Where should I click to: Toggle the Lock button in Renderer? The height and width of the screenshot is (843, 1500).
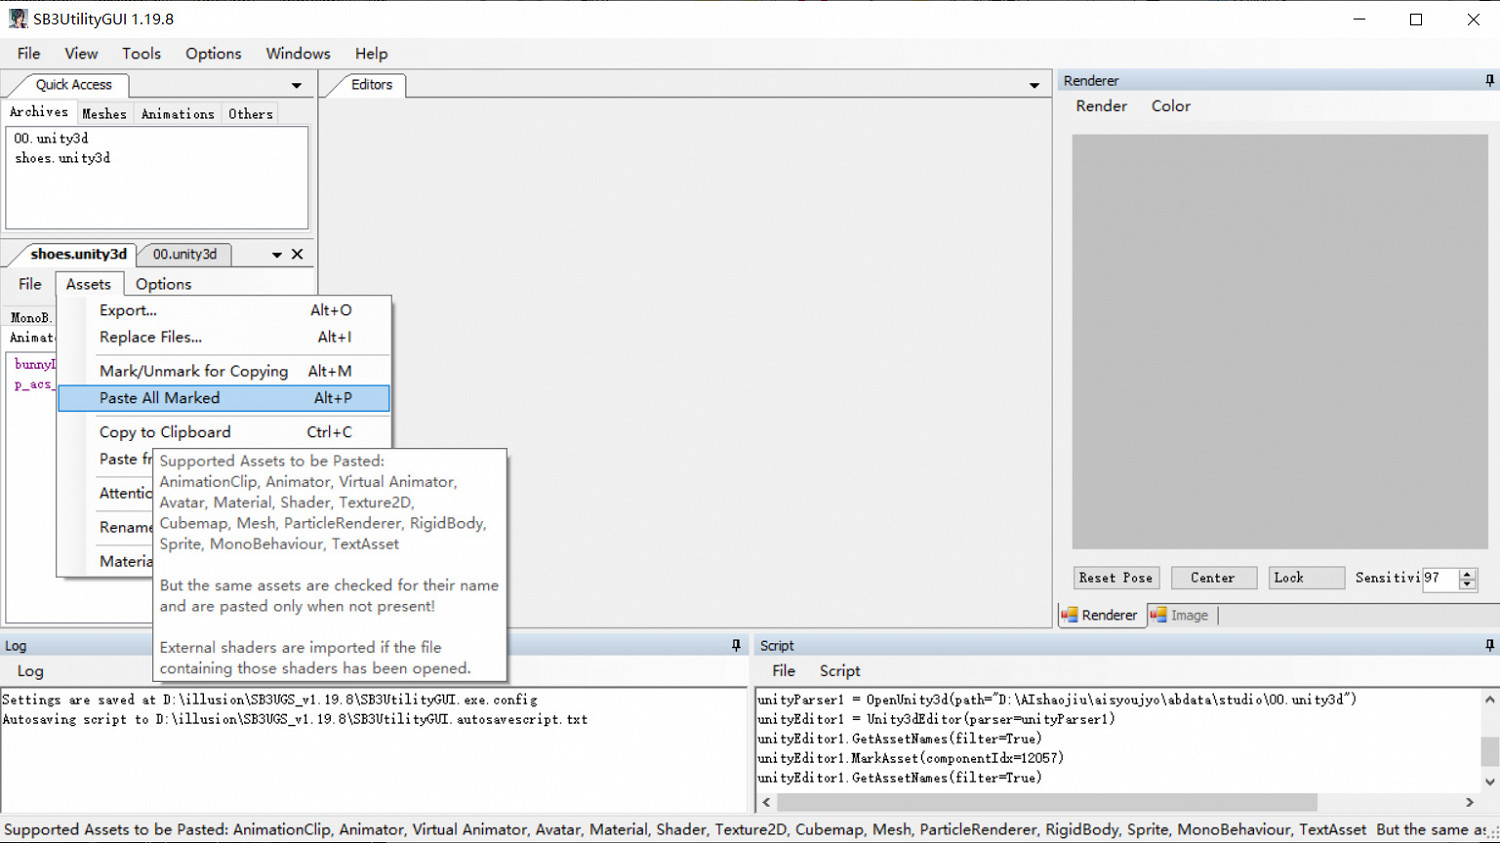tap(1306, 578)
